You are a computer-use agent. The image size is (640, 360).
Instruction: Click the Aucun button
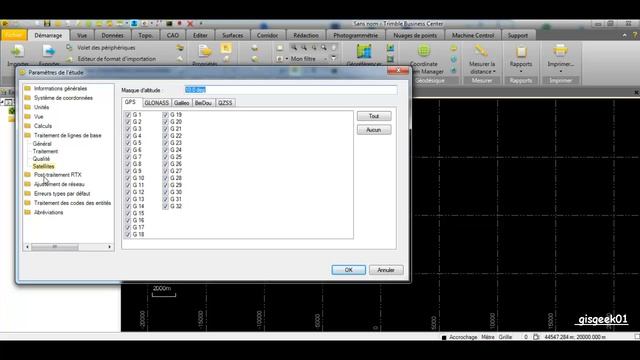click(374, 130)
